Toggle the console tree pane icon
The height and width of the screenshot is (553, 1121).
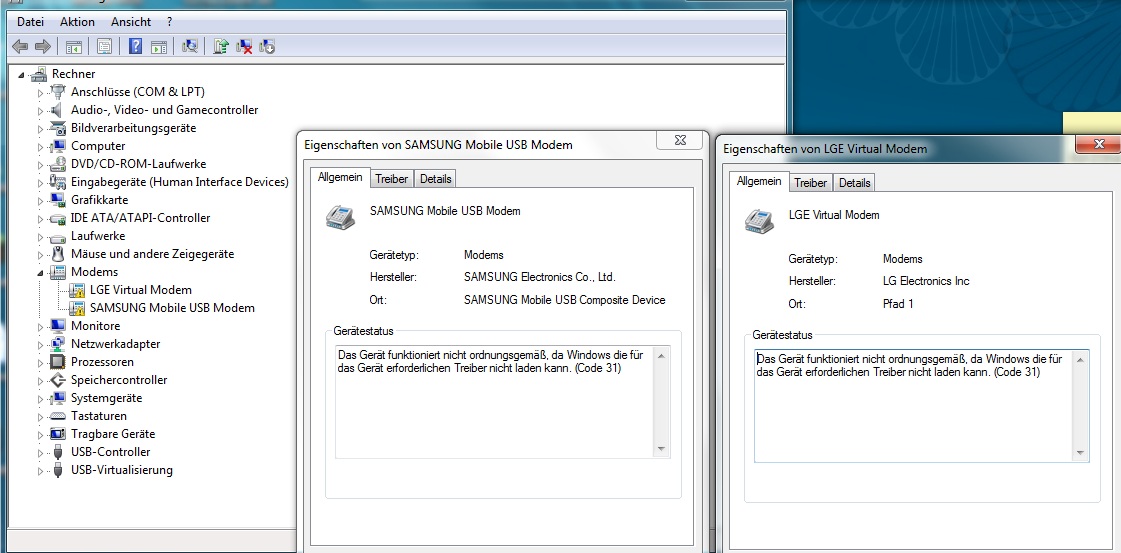(x=74, y=46)
